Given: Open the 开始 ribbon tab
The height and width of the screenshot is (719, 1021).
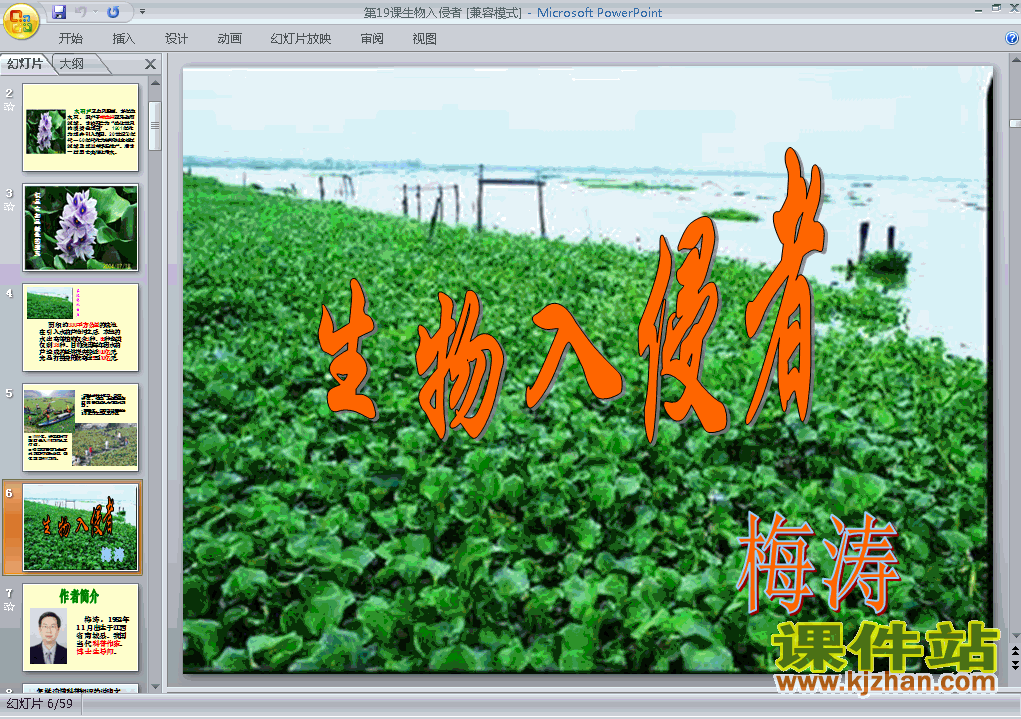Looking at the screenshot, I should pyautogui.click(x=70, y=38).
